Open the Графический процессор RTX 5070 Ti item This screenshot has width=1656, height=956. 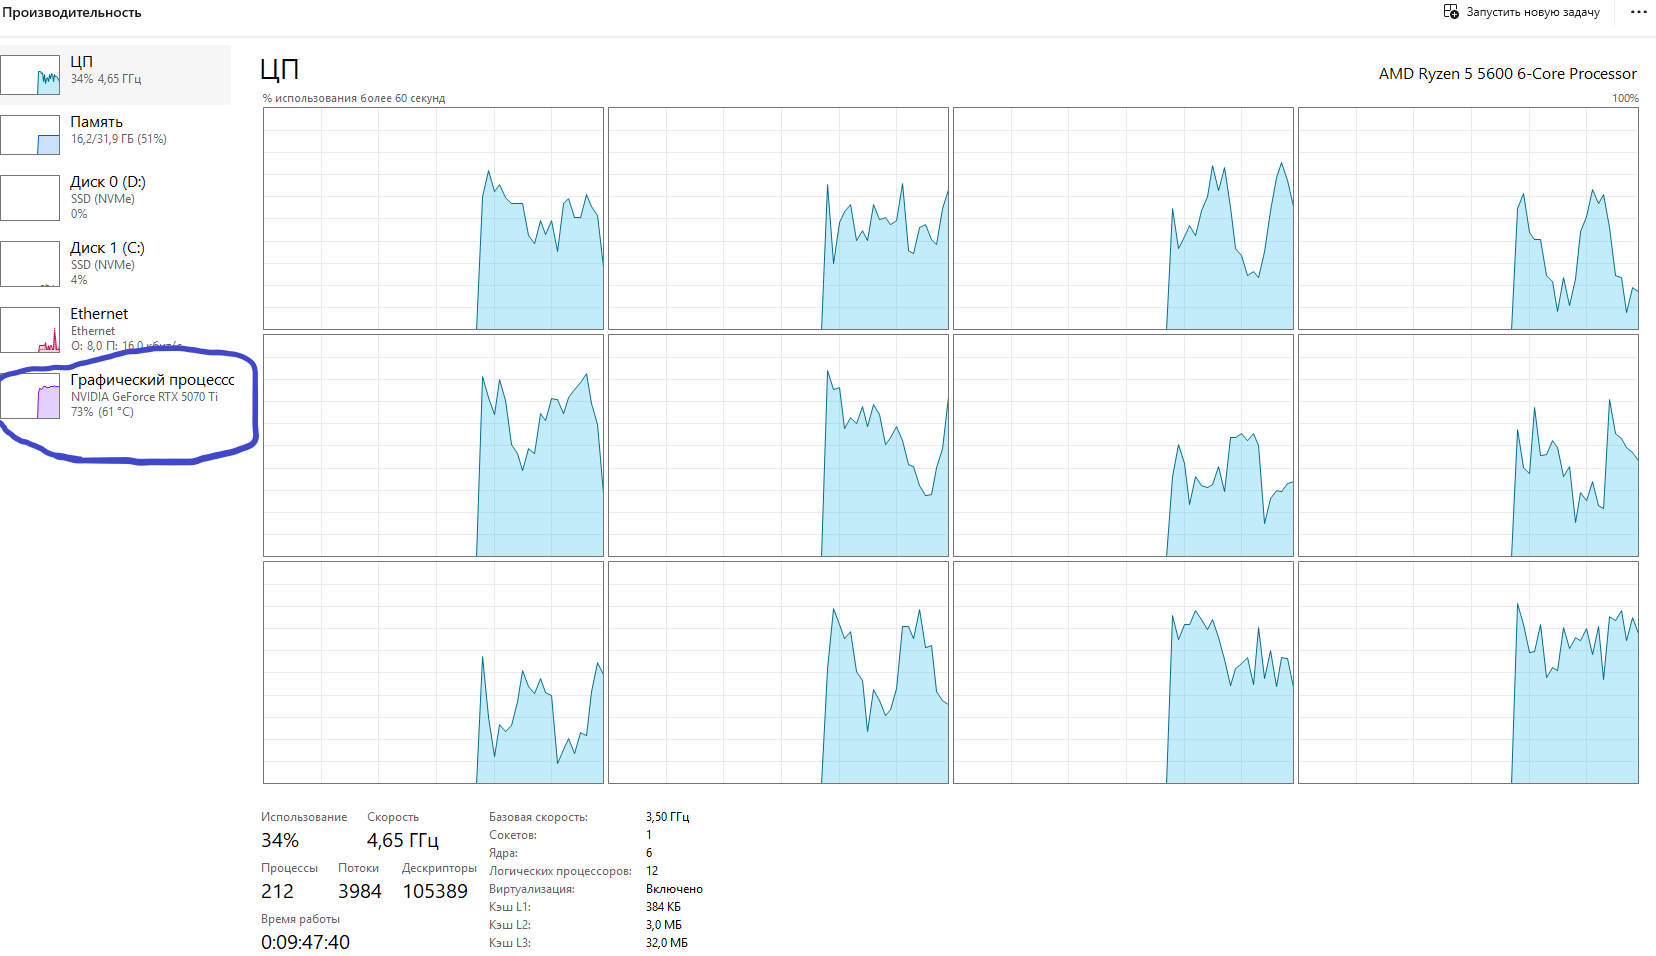coord(115,395)
